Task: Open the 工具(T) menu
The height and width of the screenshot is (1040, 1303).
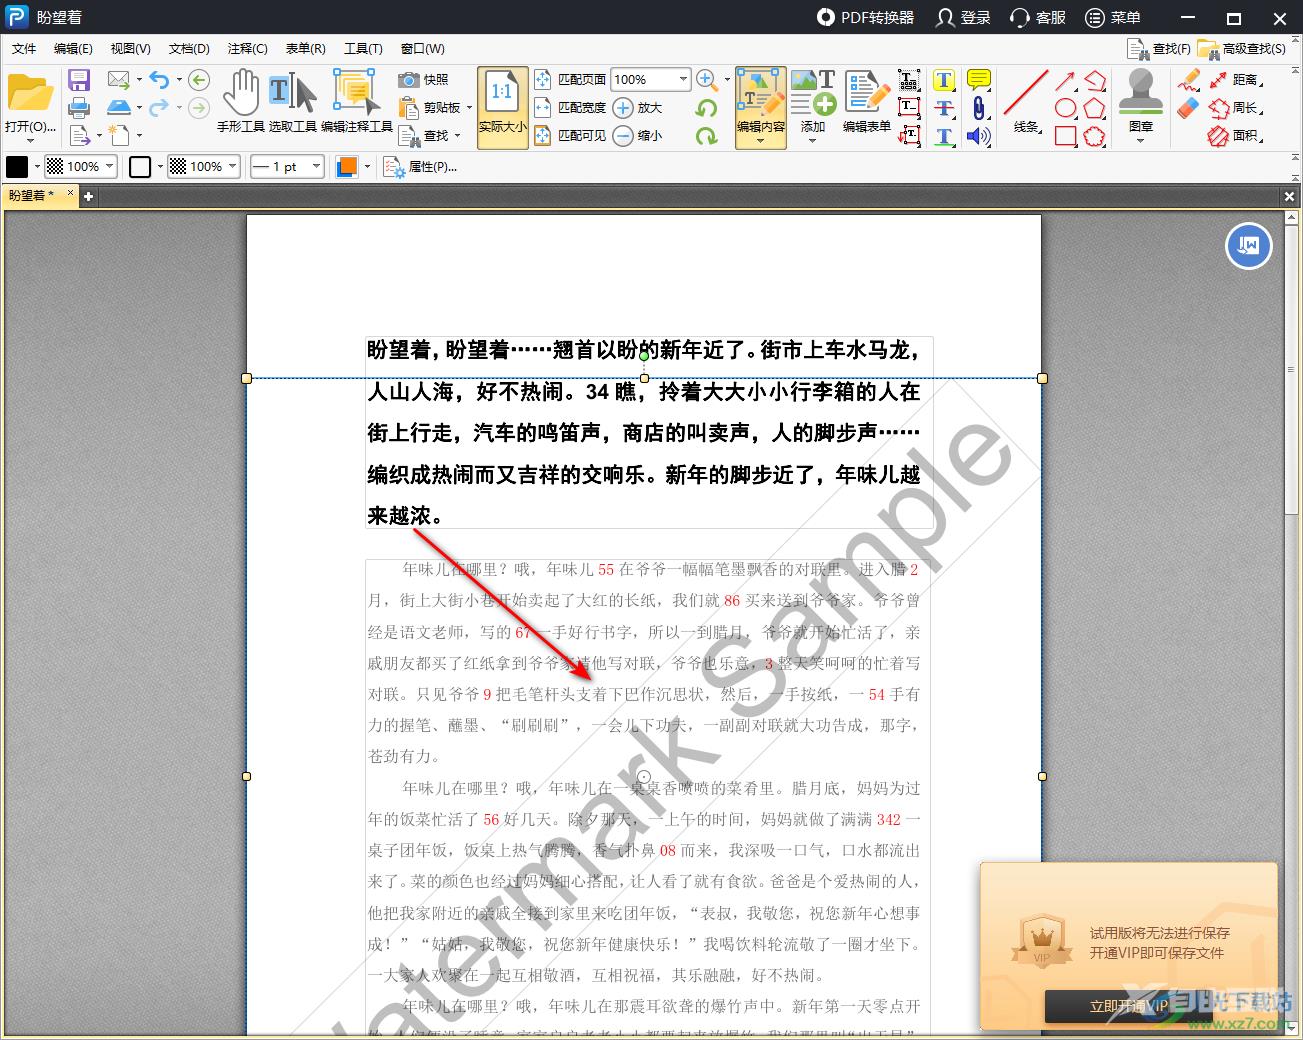Action: [x=363, y=48]
